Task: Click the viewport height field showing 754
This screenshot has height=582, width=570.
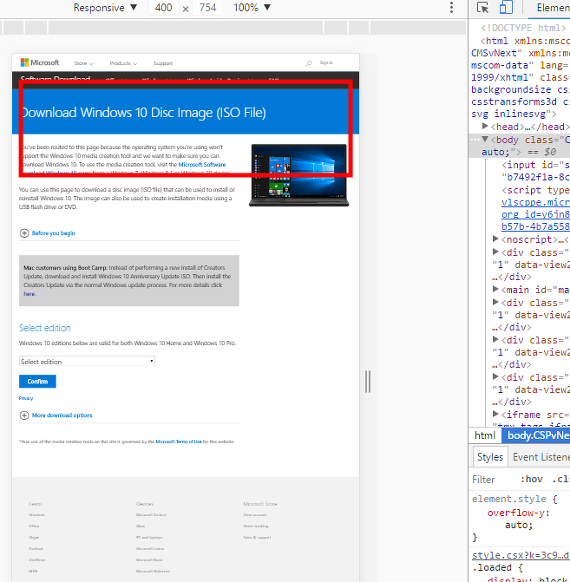Action: 207,7
